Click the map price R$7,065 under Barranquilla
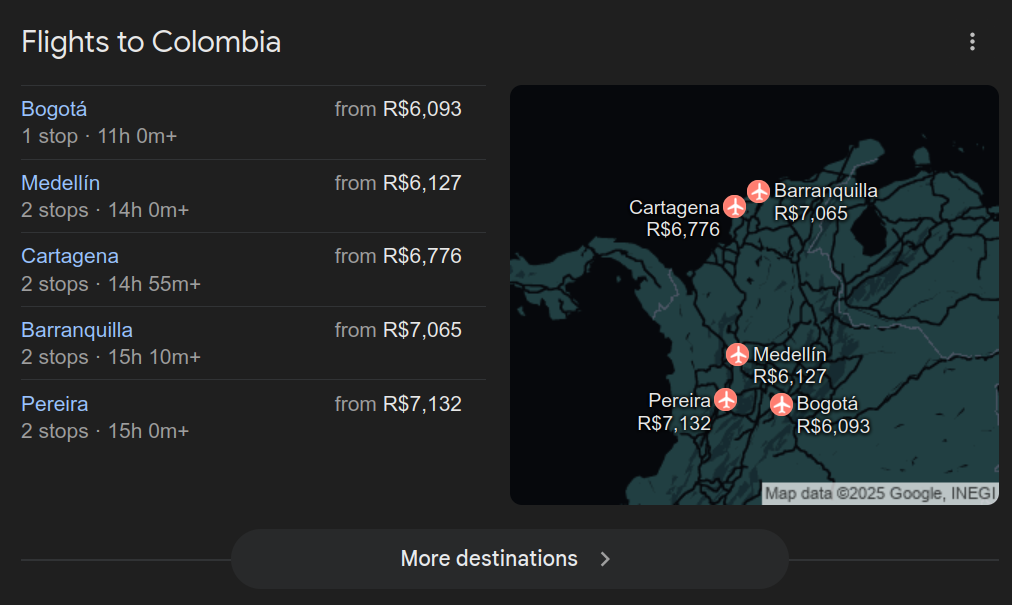 click(x=811, y=213)
